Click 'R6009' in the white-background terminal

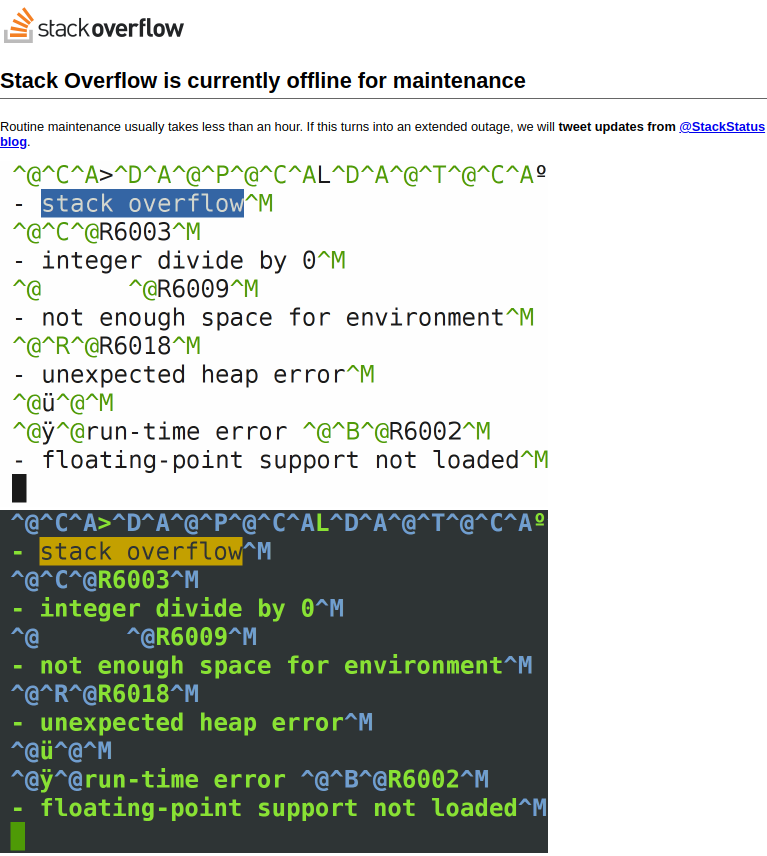coord(193,289)
